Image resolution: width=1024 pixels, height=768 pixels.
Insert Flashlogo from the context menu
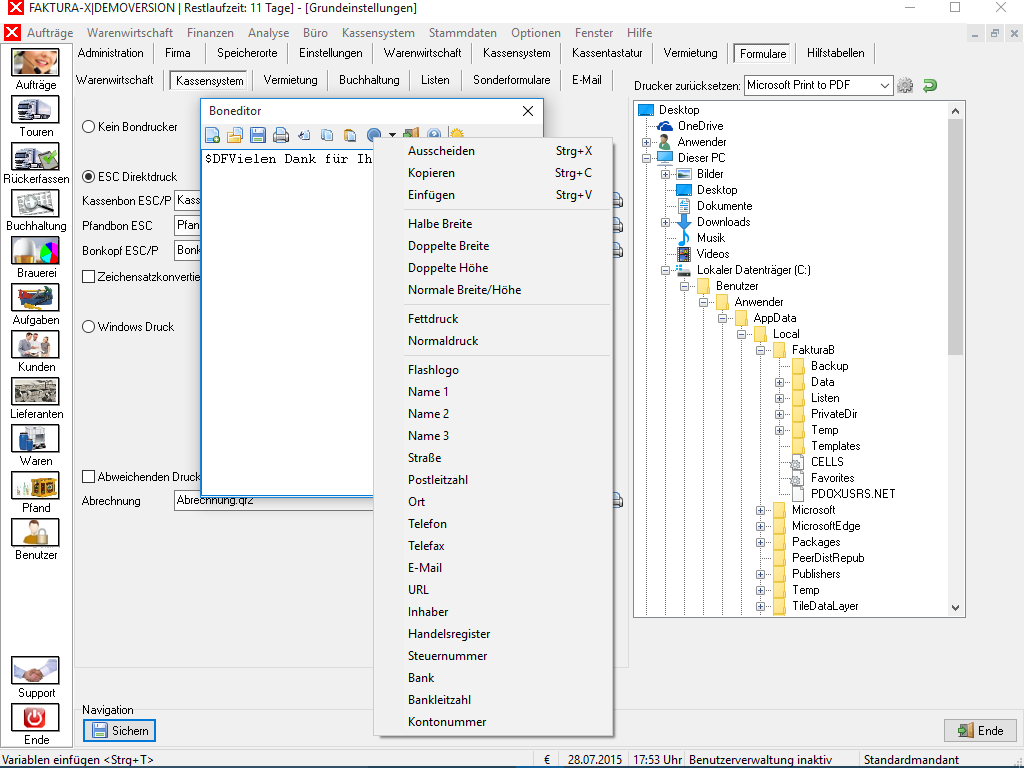493,370
